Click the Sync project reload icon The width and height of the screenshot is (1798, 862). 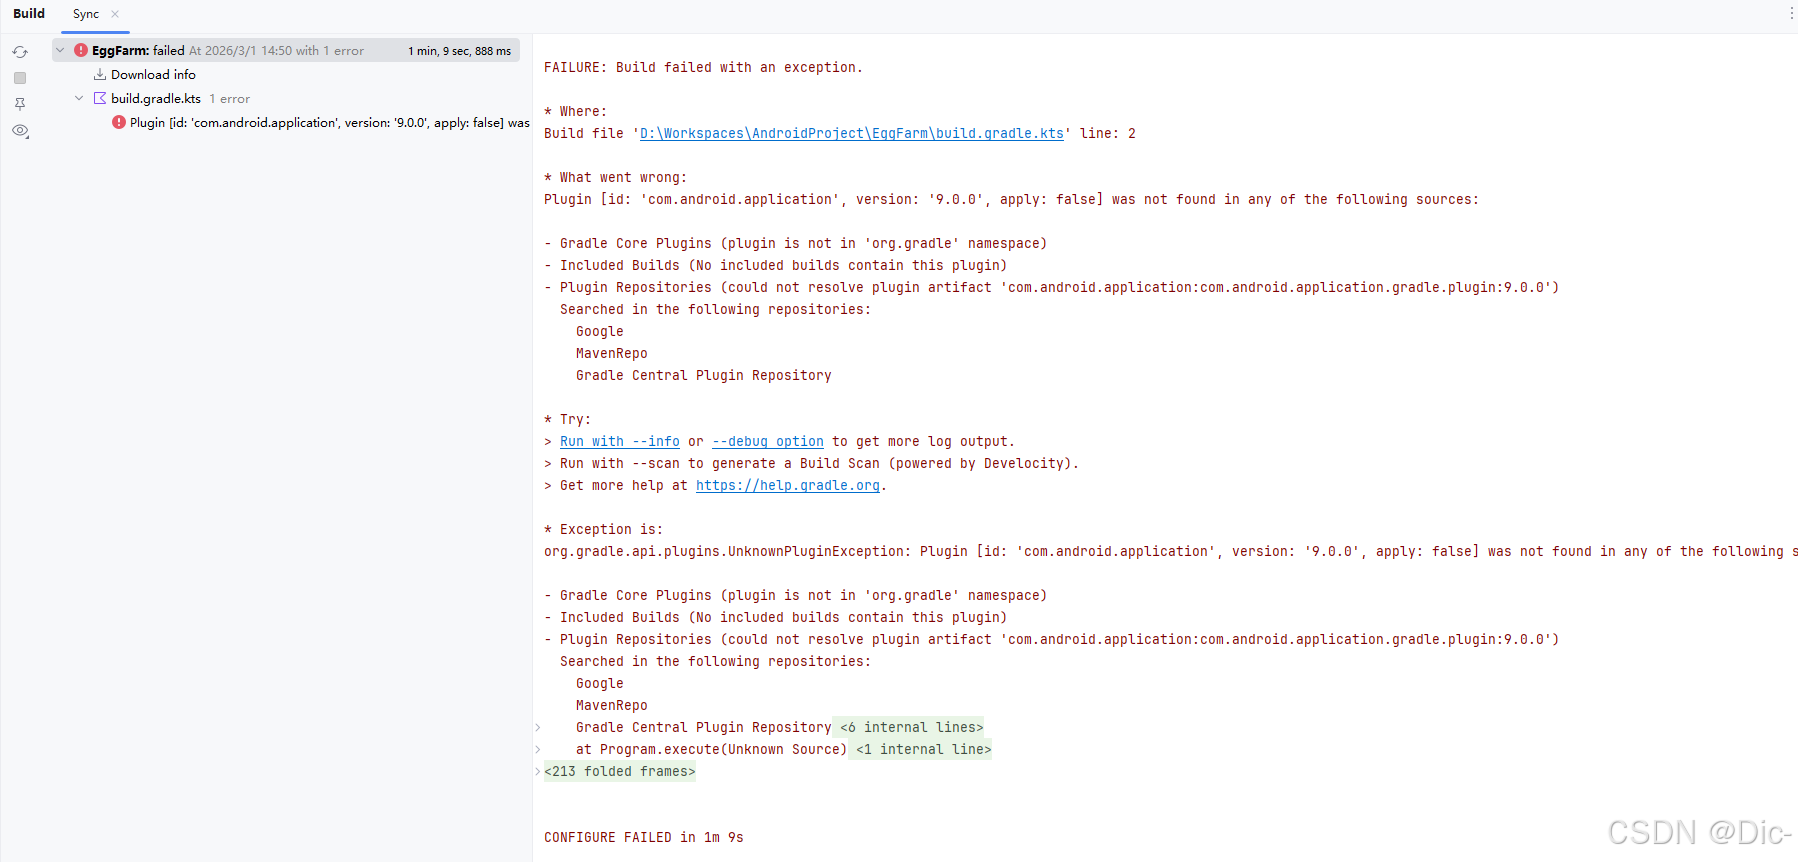click(20, 52)
